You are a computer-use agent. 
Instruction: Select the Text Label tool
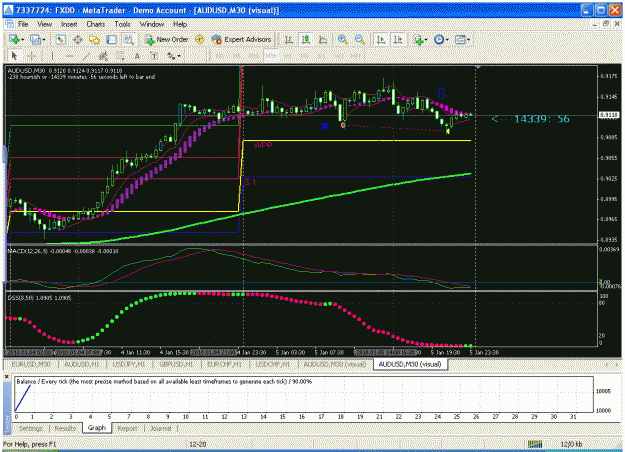tap(154, 56)
